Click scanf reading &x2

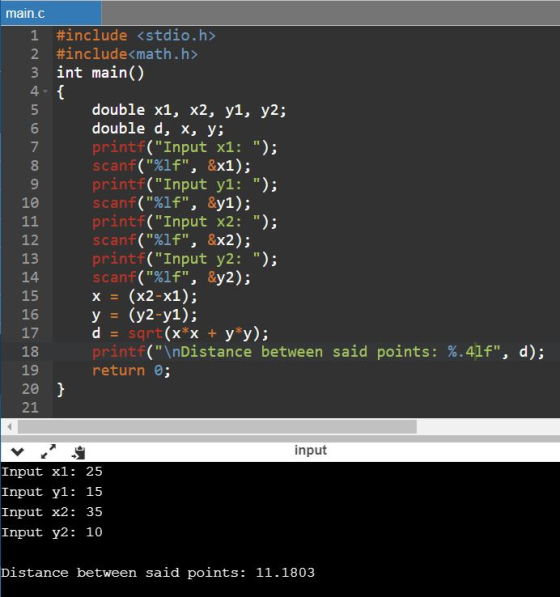coord(171,241)
